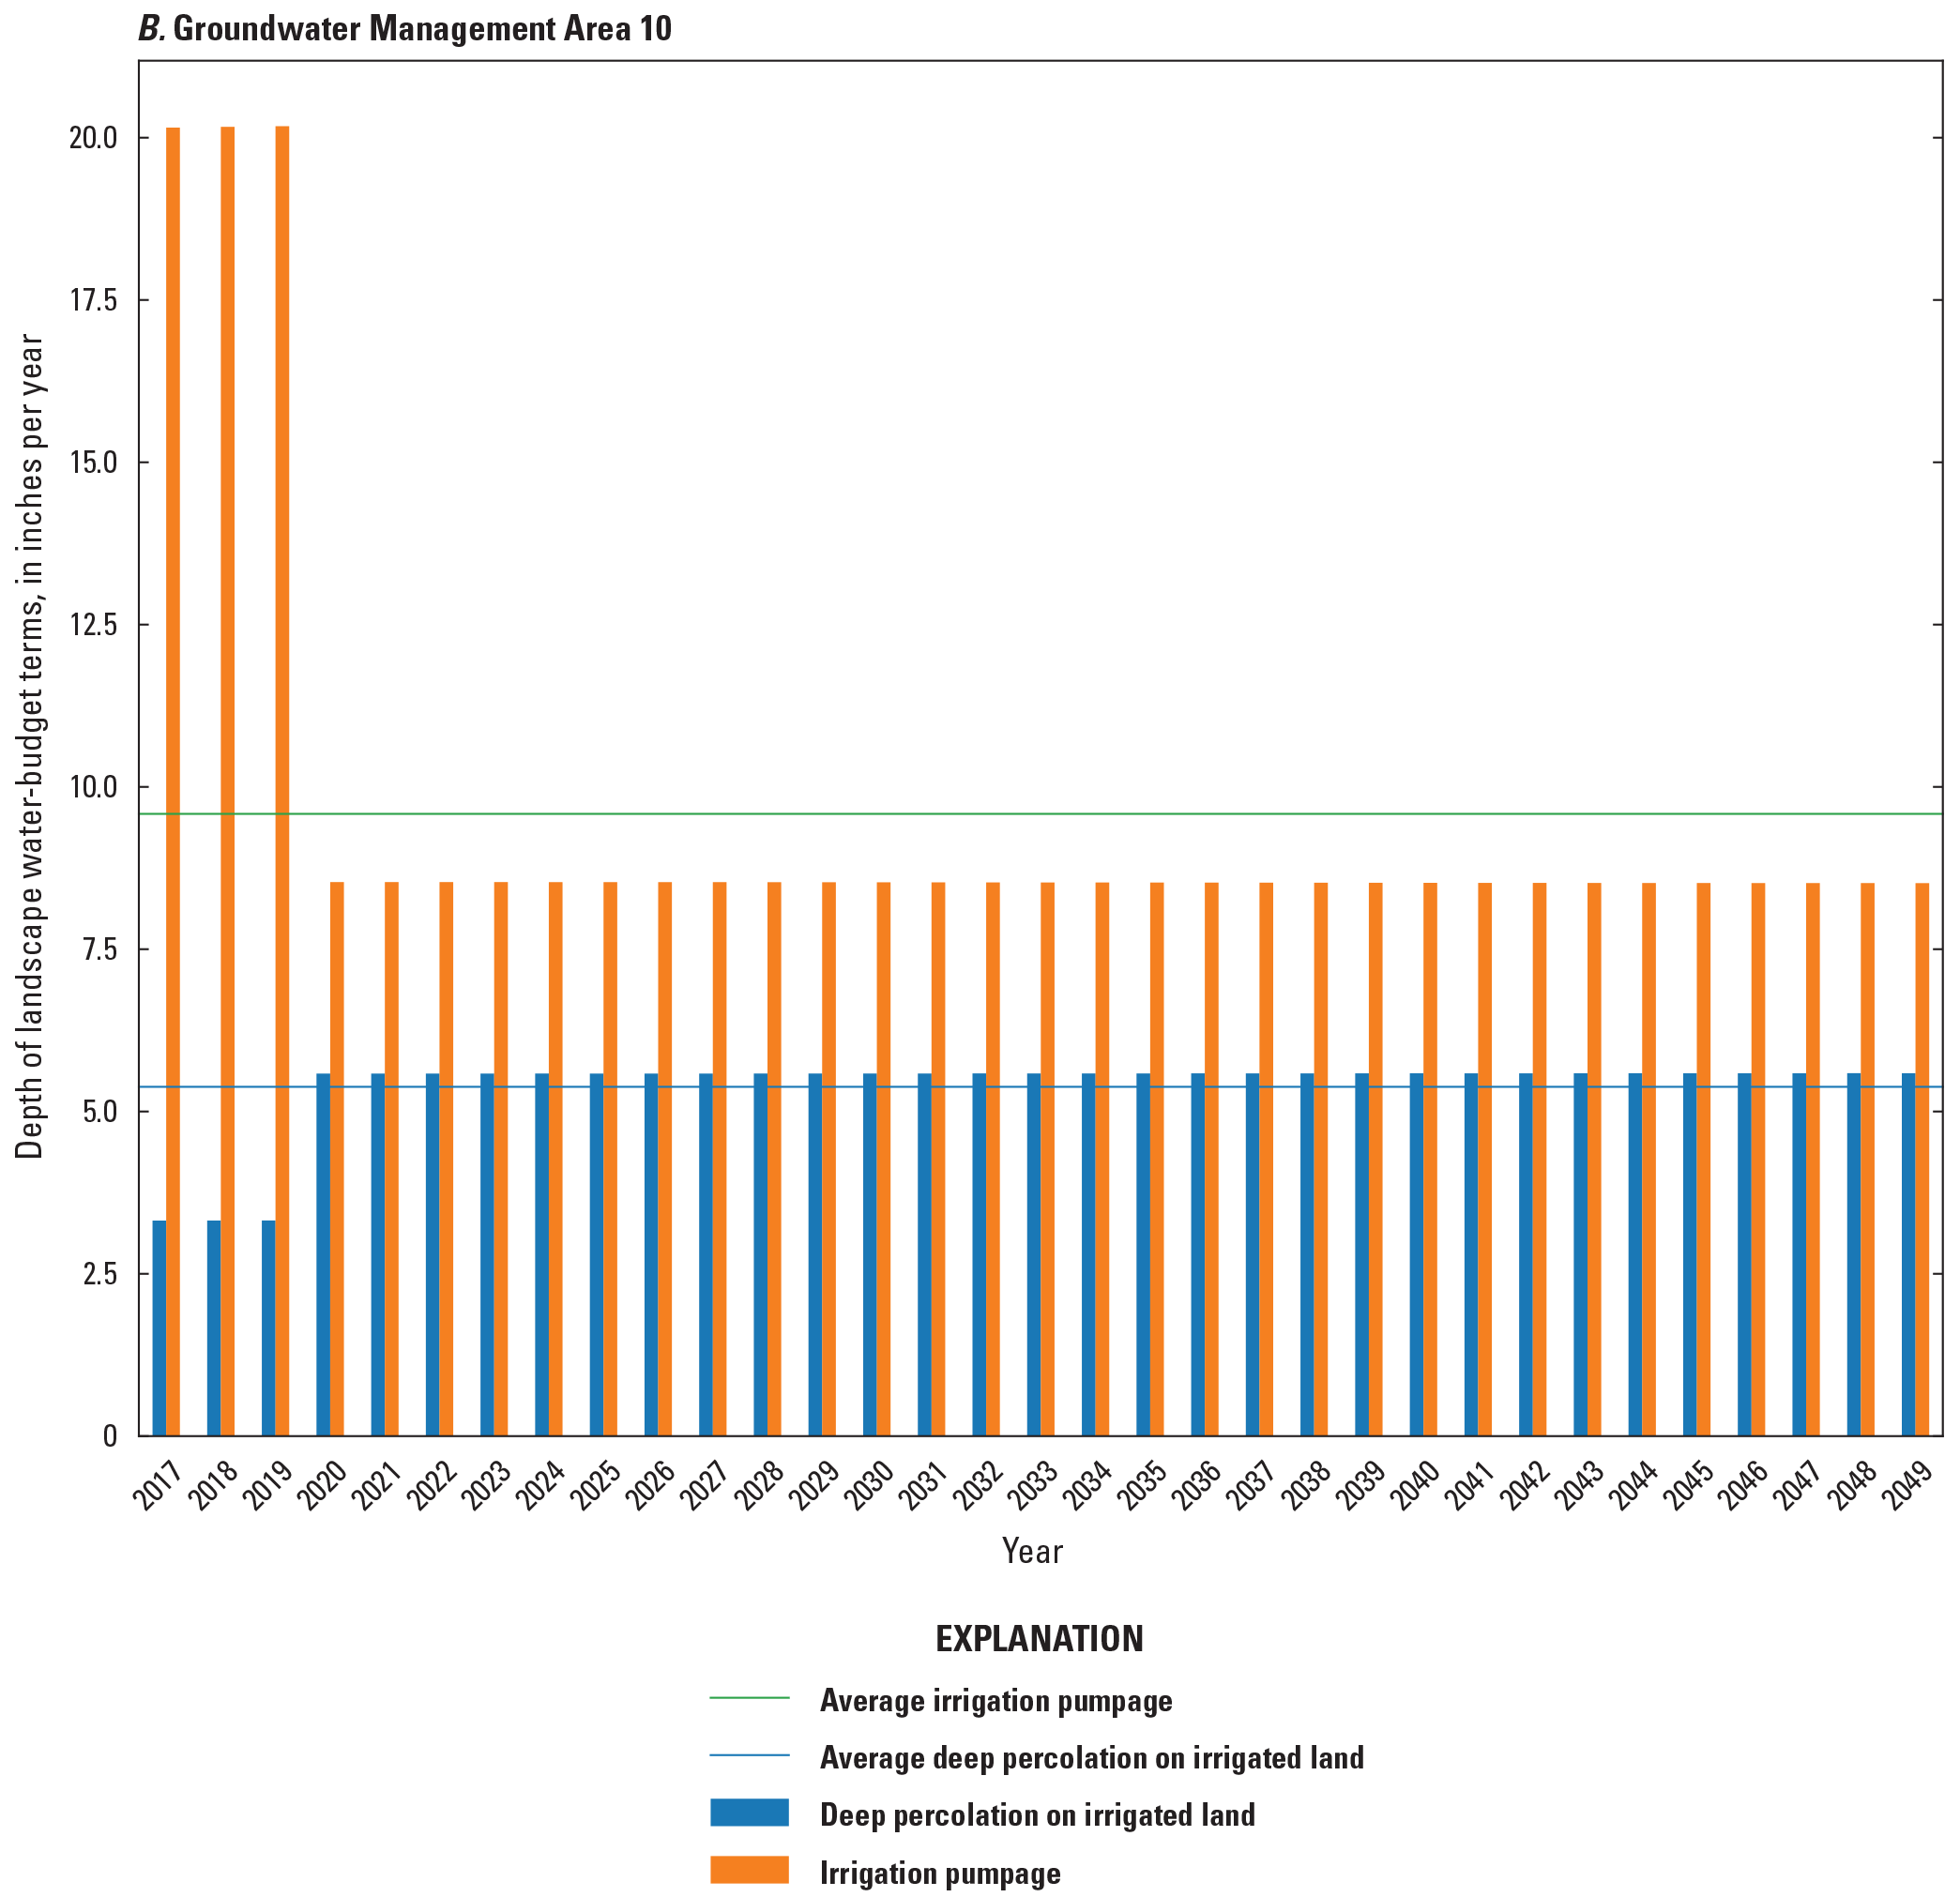Click the blue Average deep percolation legend line
Screen dimensions: 1960x1897
[x=749, y=1755]
